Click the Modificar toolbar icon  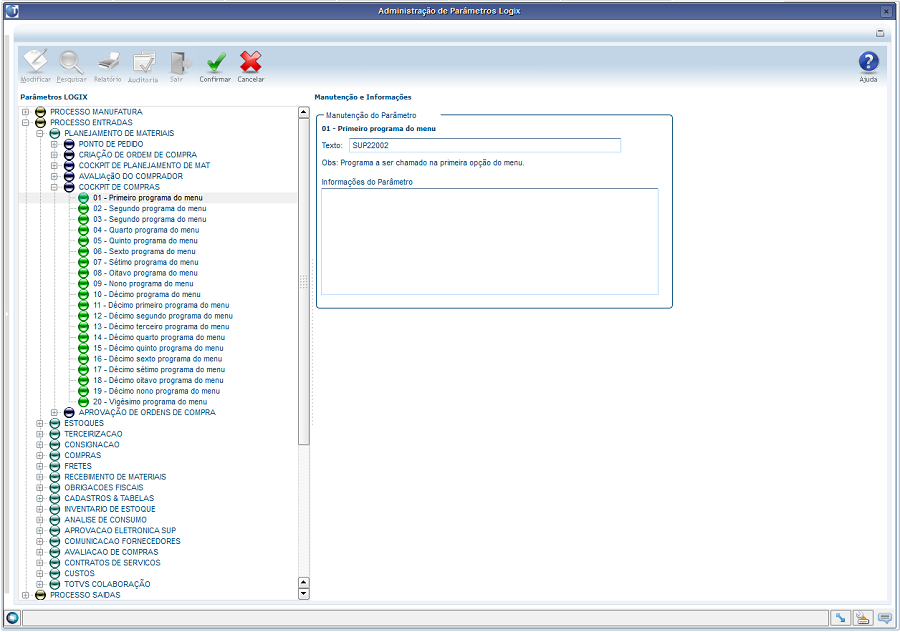(36, 61)
